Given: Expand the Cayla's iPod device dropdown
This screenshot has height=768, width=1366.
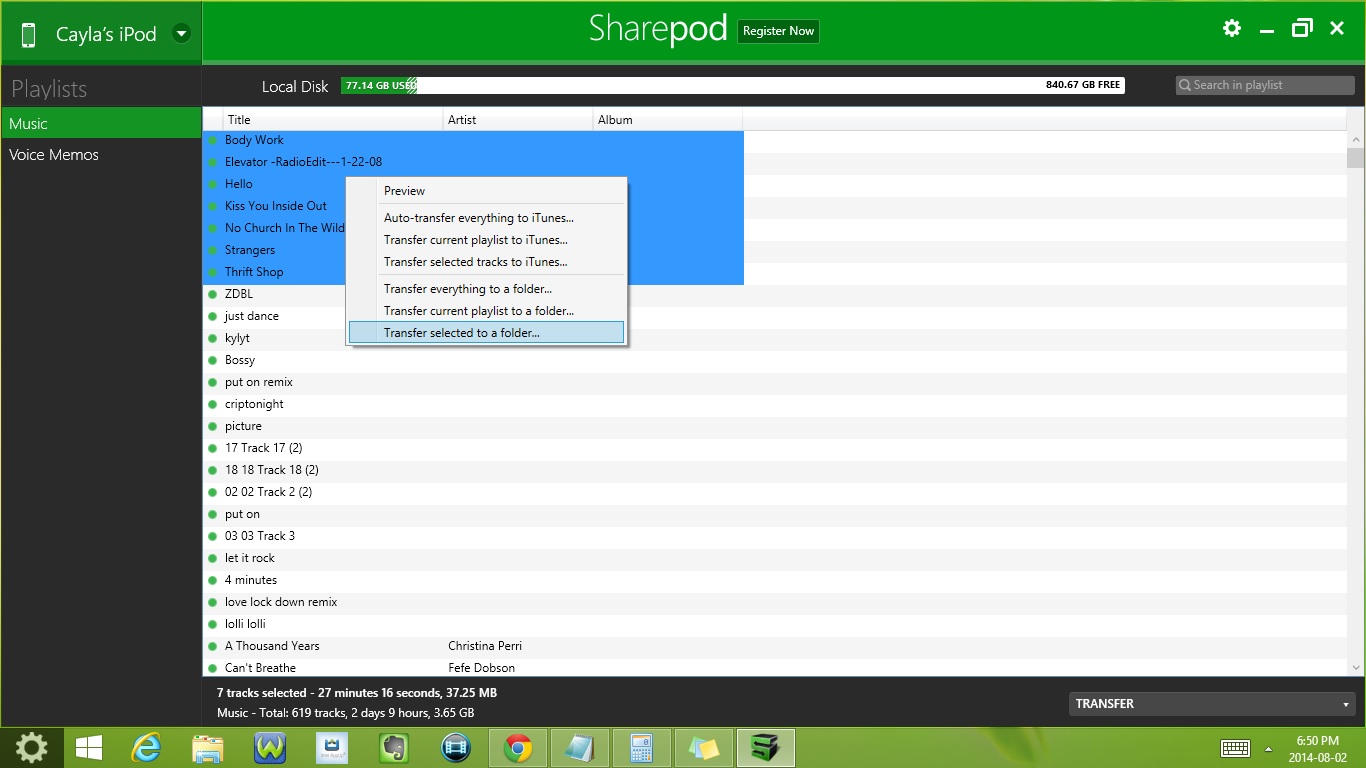Looking at the screenshot, I should click(x=181, y=34).
